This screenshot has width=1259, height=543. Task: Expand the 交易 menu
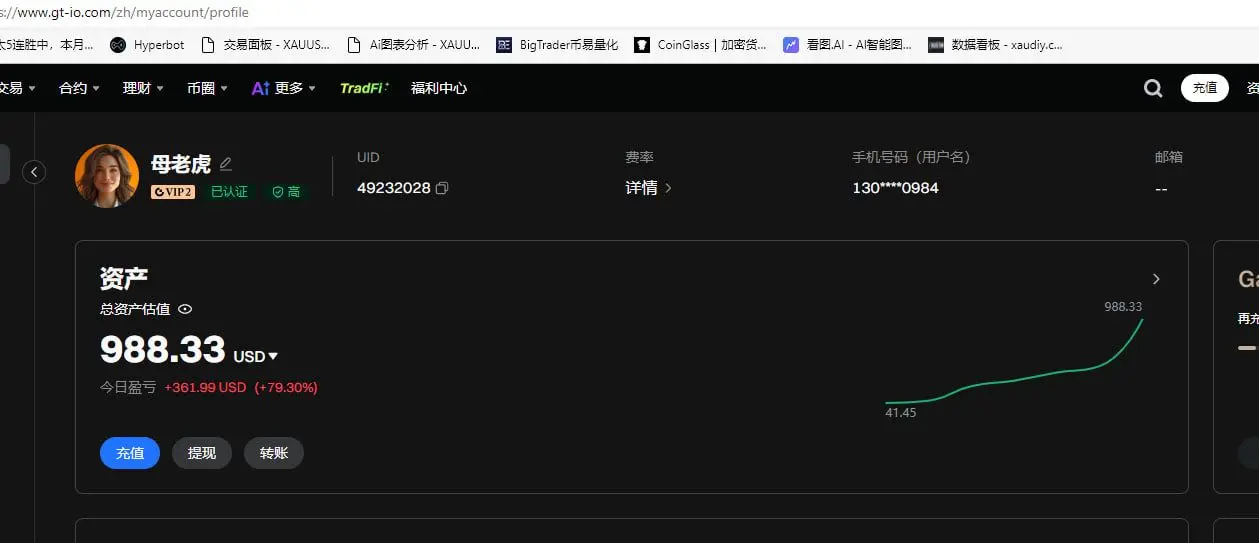[16, 88]
